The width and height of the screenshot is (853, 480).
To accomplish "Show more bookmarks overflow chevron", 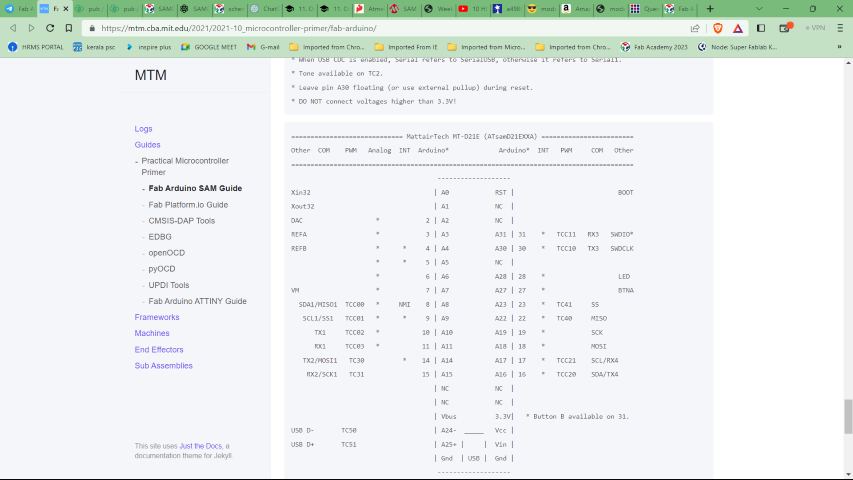I will tap(839, 47).
